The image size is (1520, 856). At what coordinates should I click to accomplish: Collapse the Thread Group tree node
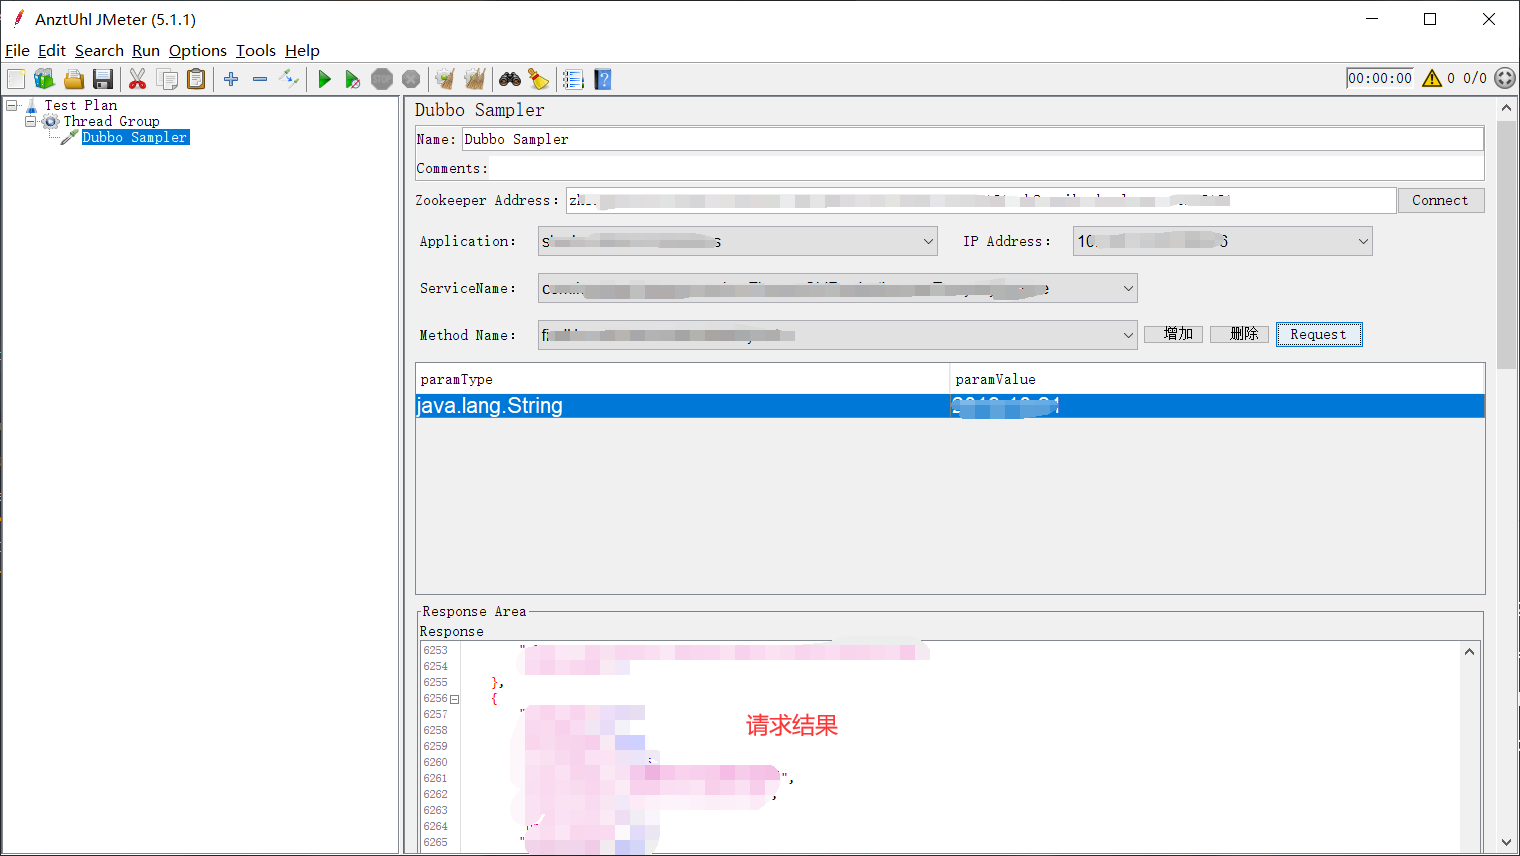pyautogui.click(x=30, y=121)
